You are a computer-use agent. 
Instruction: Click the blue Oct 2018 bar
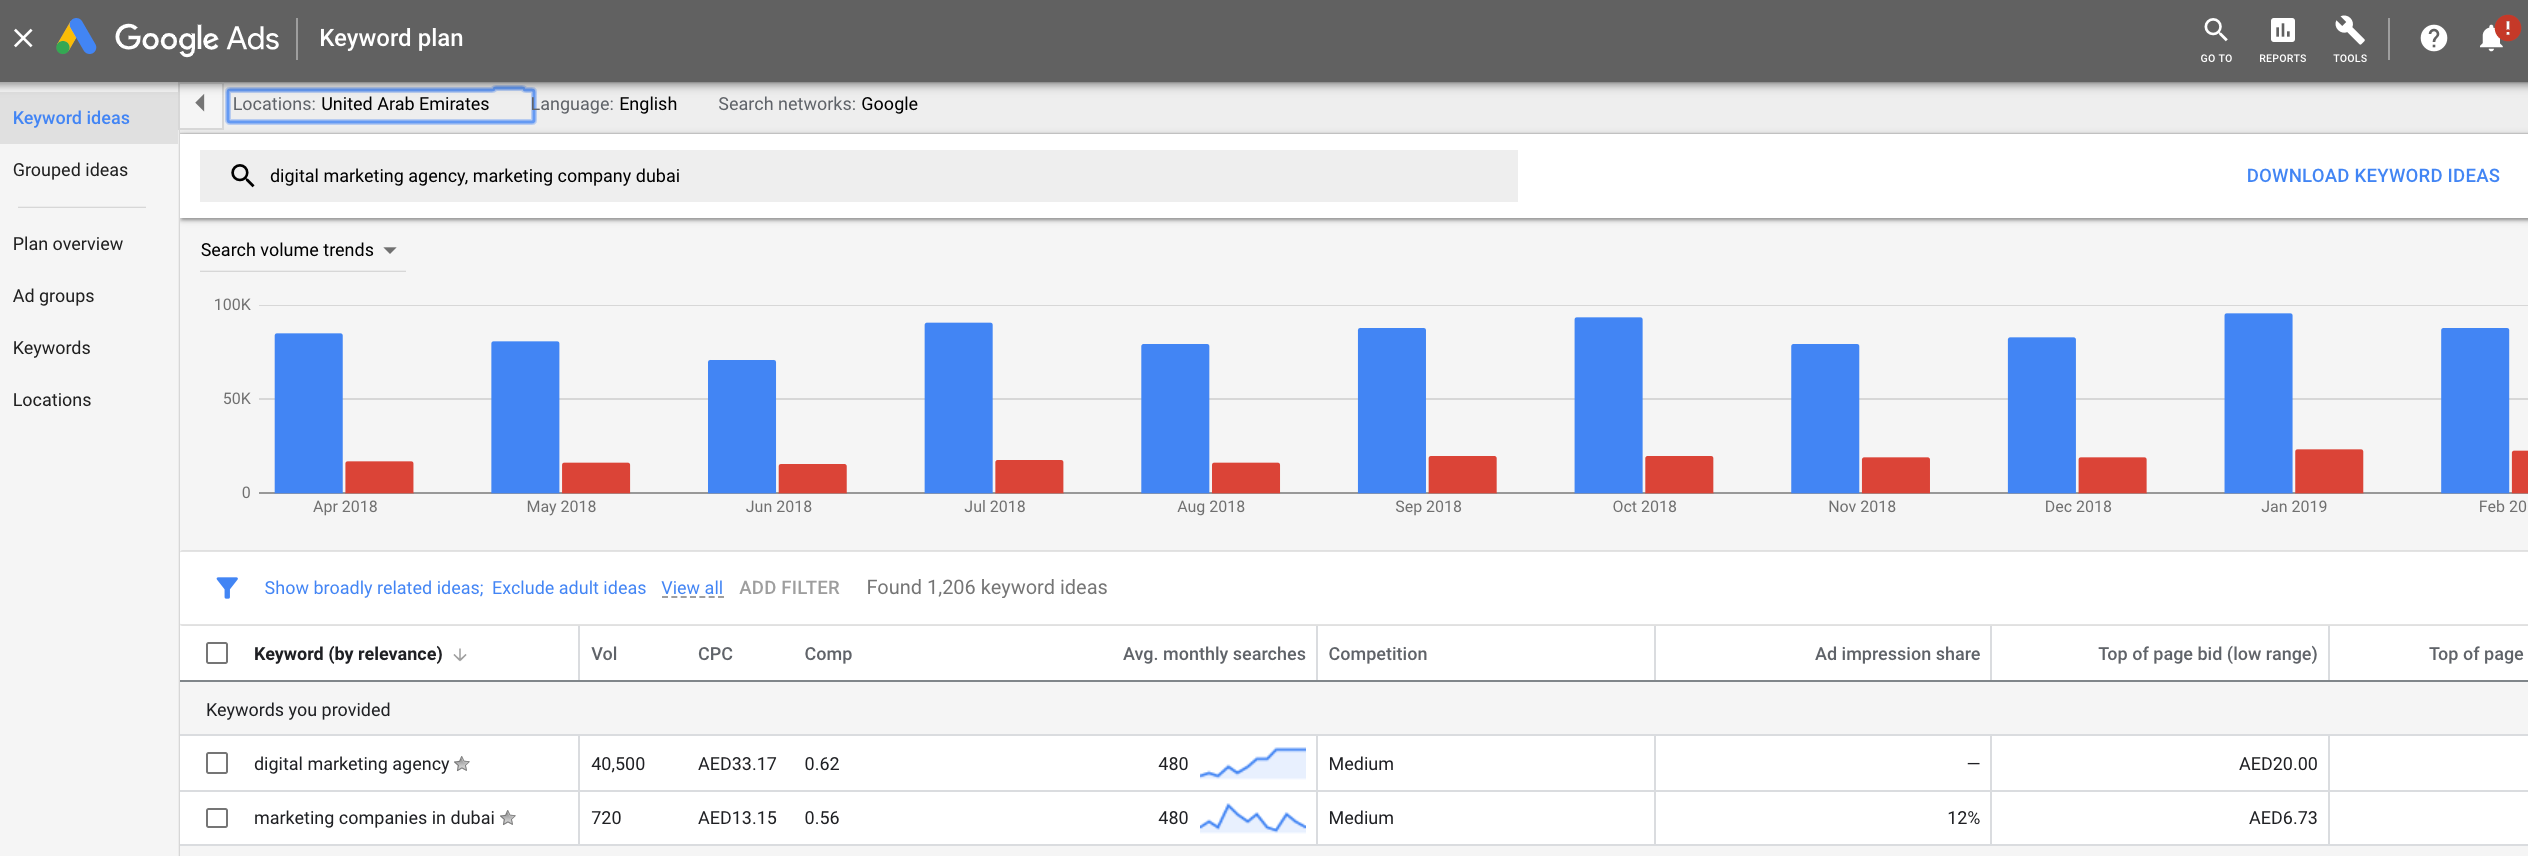(1609, 405)
